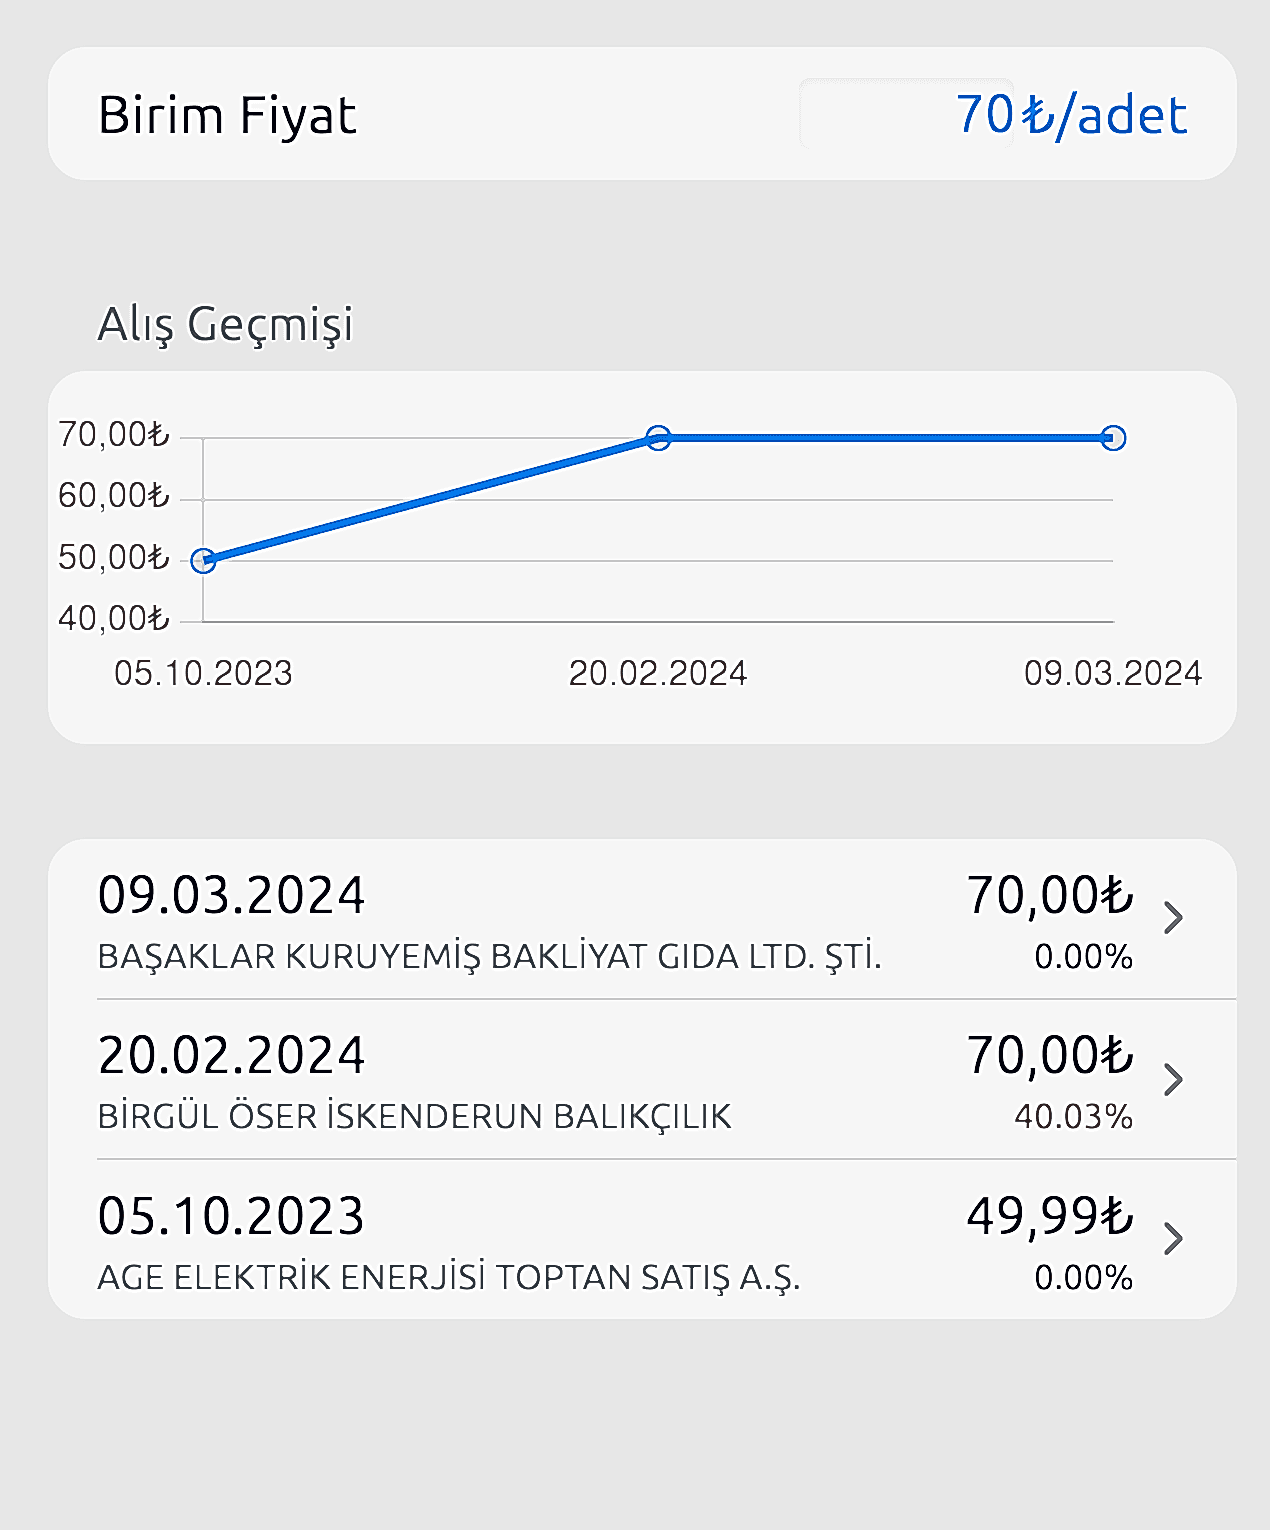1270x1530 pixels.
Task: Open the 20.02.2024 purchase row chevron
Action: (1173, 1080)
